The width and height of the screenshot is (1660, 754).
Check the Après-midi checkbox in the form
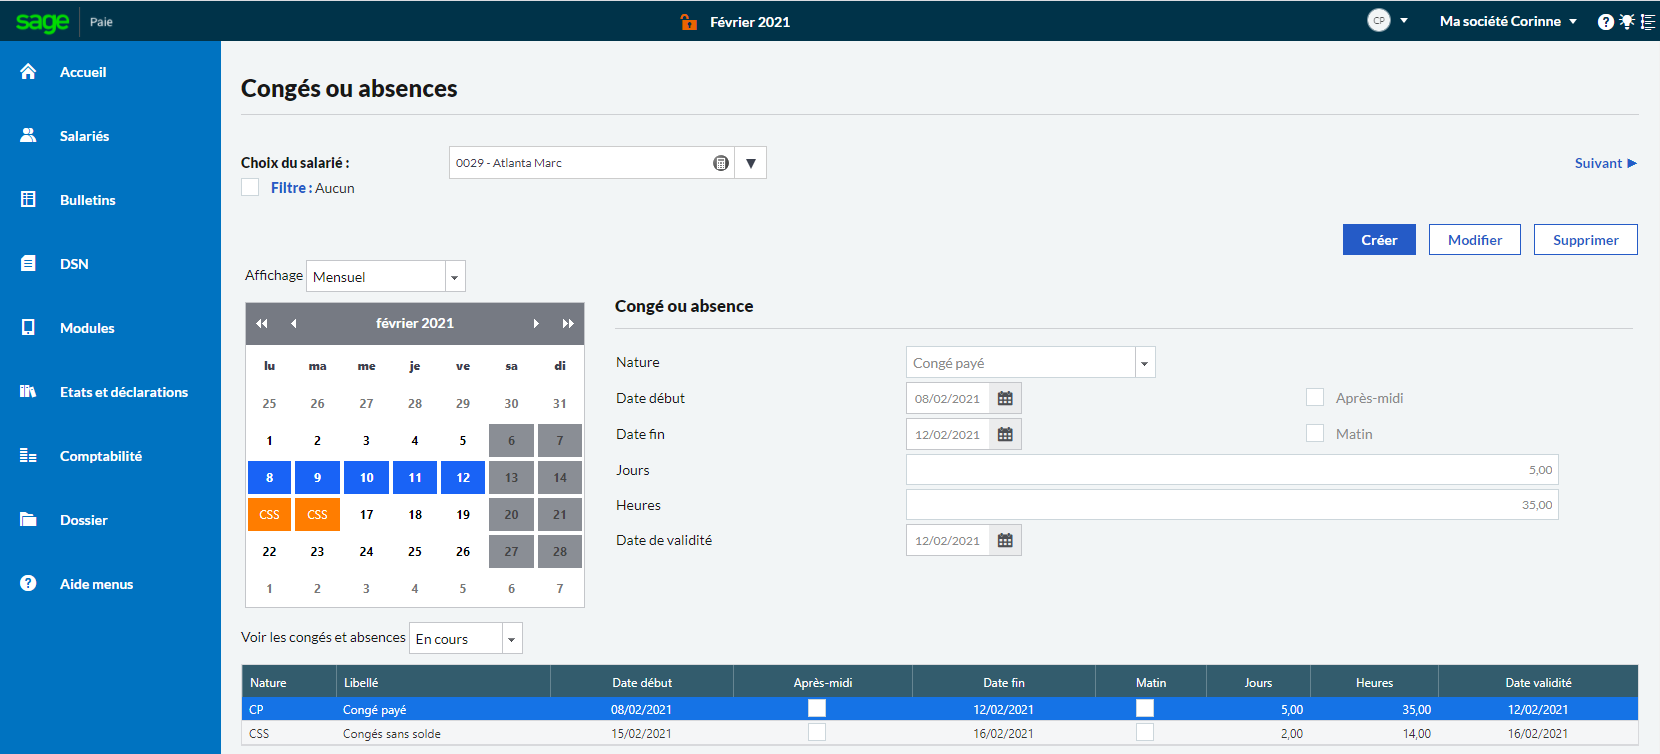[x=1315, y=397]
